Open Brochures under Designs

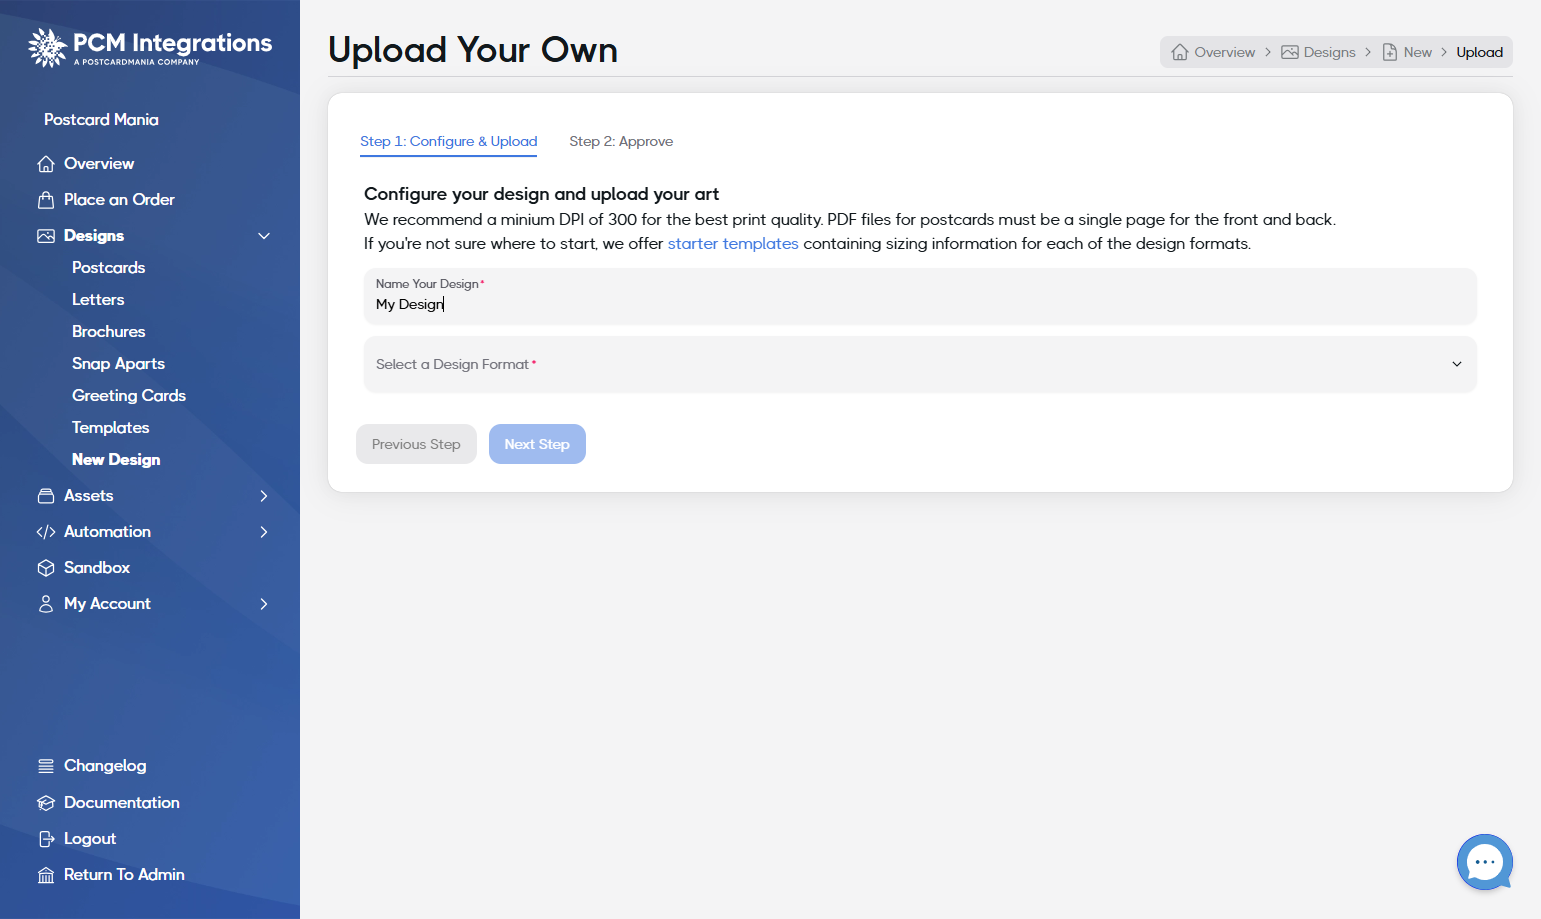pos(108,332)
